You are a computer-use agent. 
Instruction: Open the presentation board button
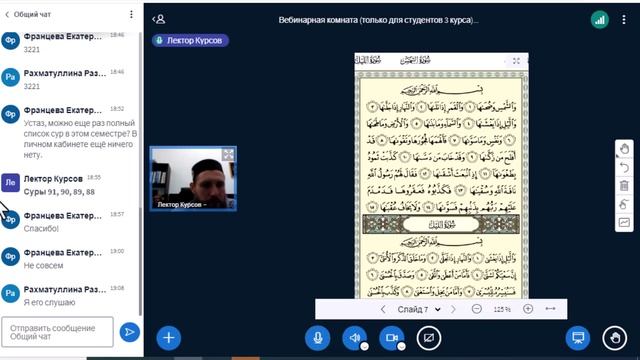click(578, 338)
